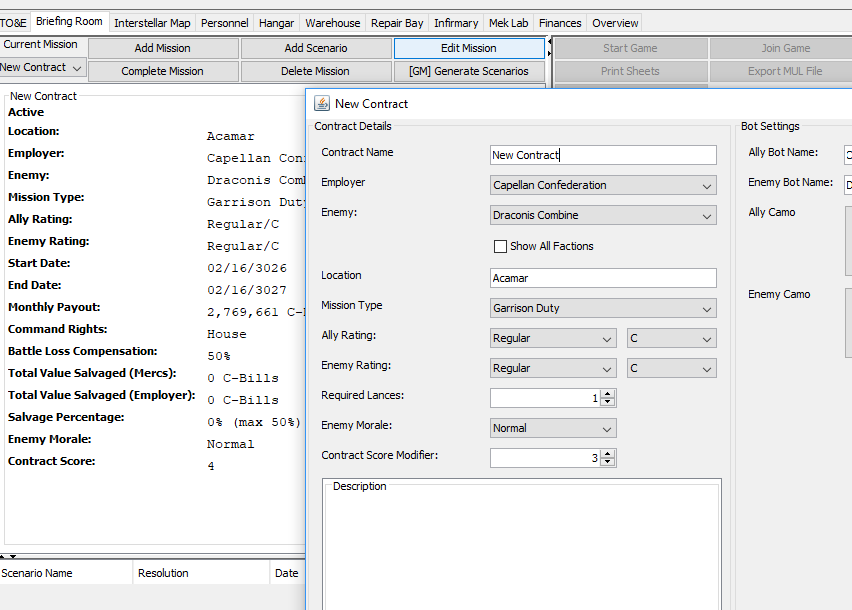Click the Monthly Payout value 2,769,661

tap(256, 312)
